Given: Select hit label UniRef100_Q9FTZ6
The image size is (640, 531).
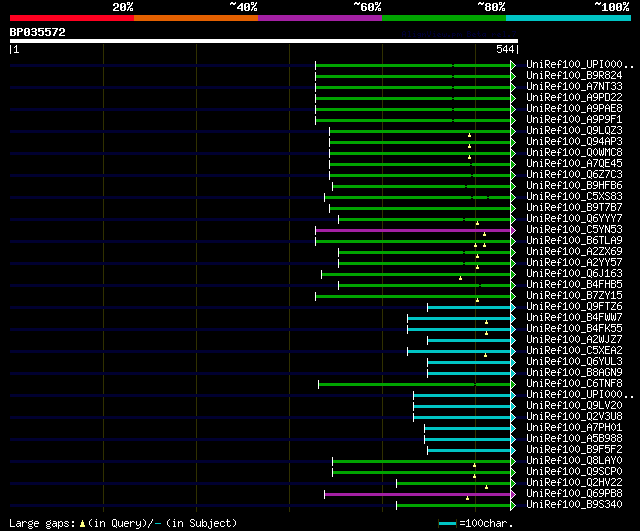Looking at the screenshot, I should 574,307.
